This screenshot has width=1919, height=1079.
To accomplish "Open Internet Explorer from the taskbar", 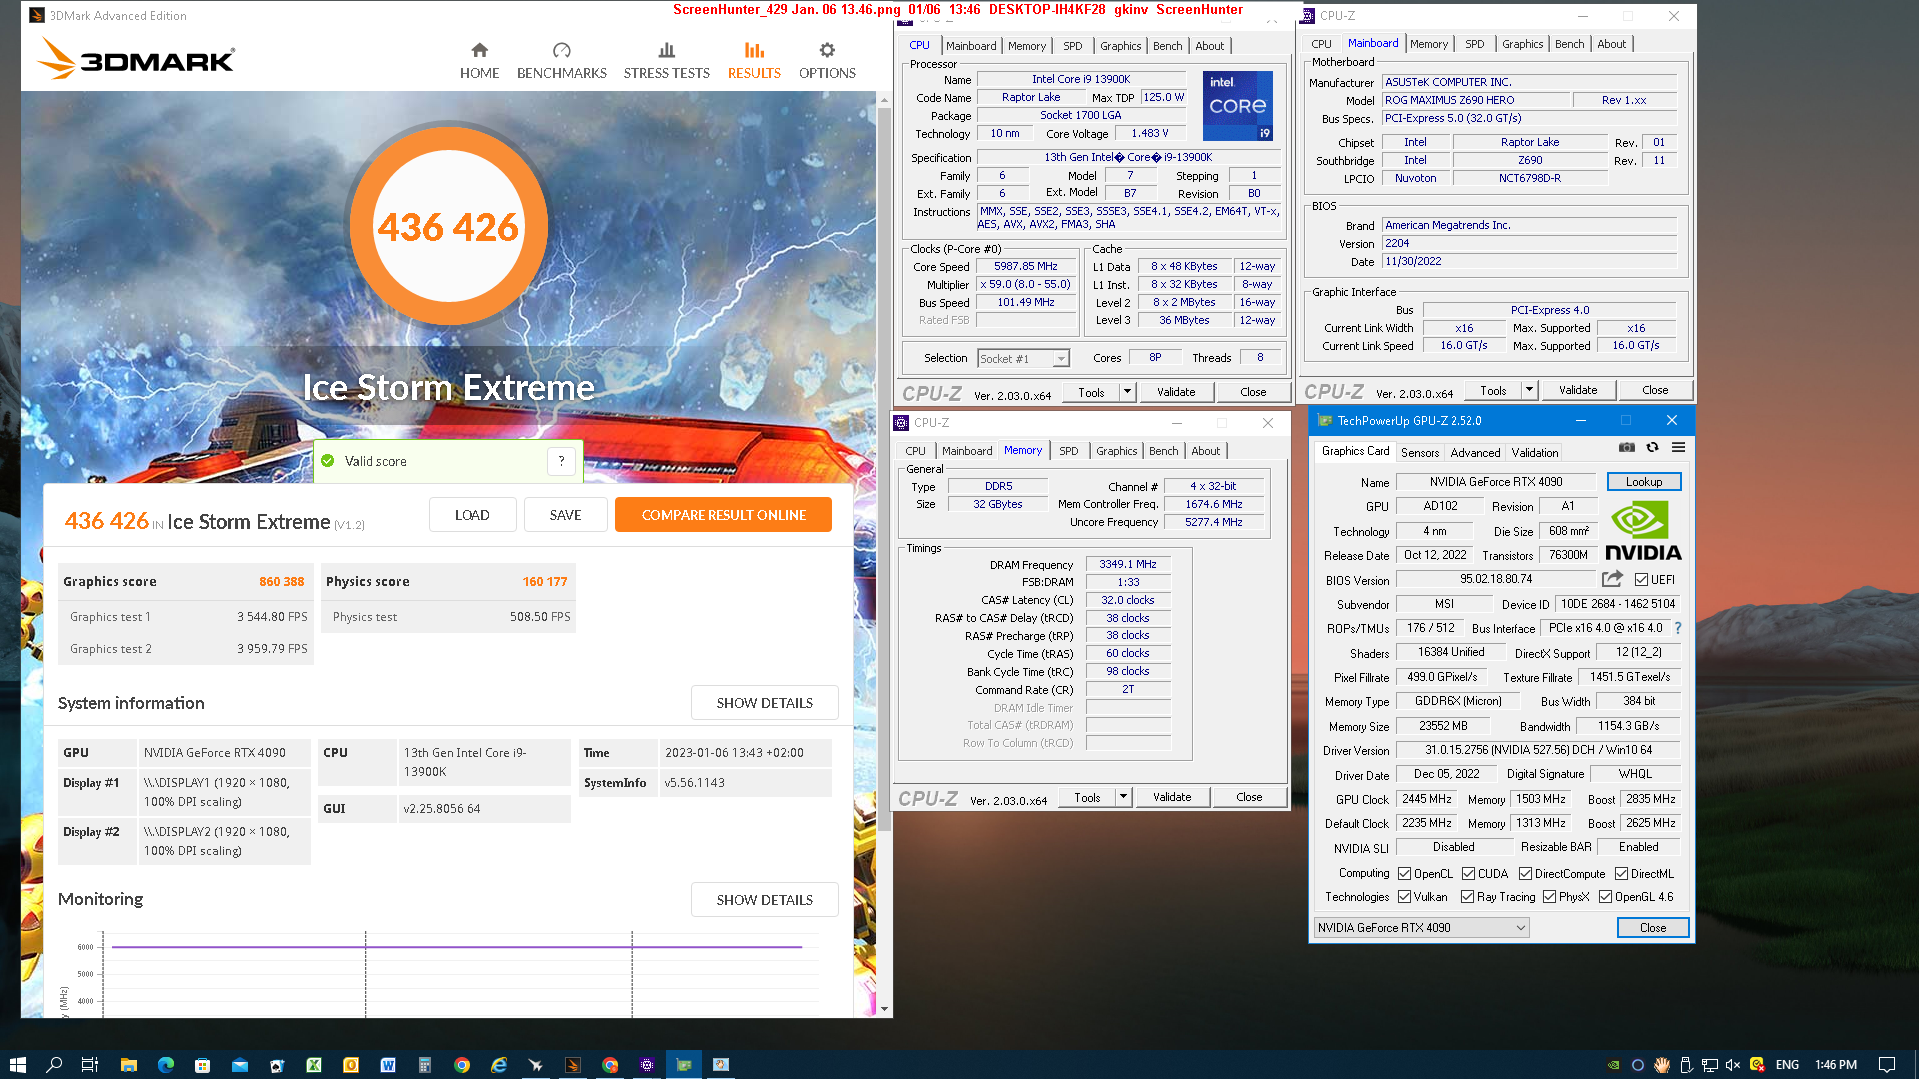I will [499, 1065].
